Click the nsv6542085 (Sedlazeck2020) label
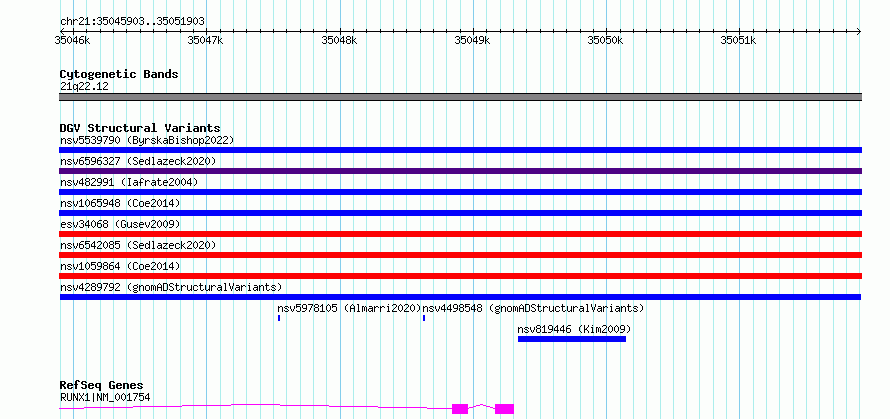Image resolution: width=890 pixels, height=419 pixels. (138, 245)
